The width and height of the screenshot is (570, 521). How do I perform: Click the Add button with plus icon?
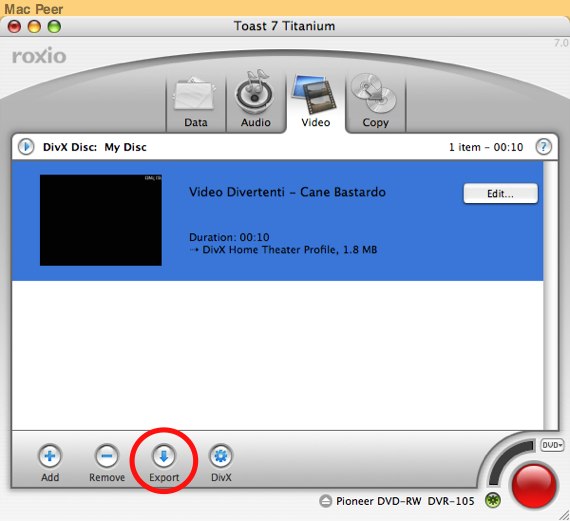tap(50, 456)
